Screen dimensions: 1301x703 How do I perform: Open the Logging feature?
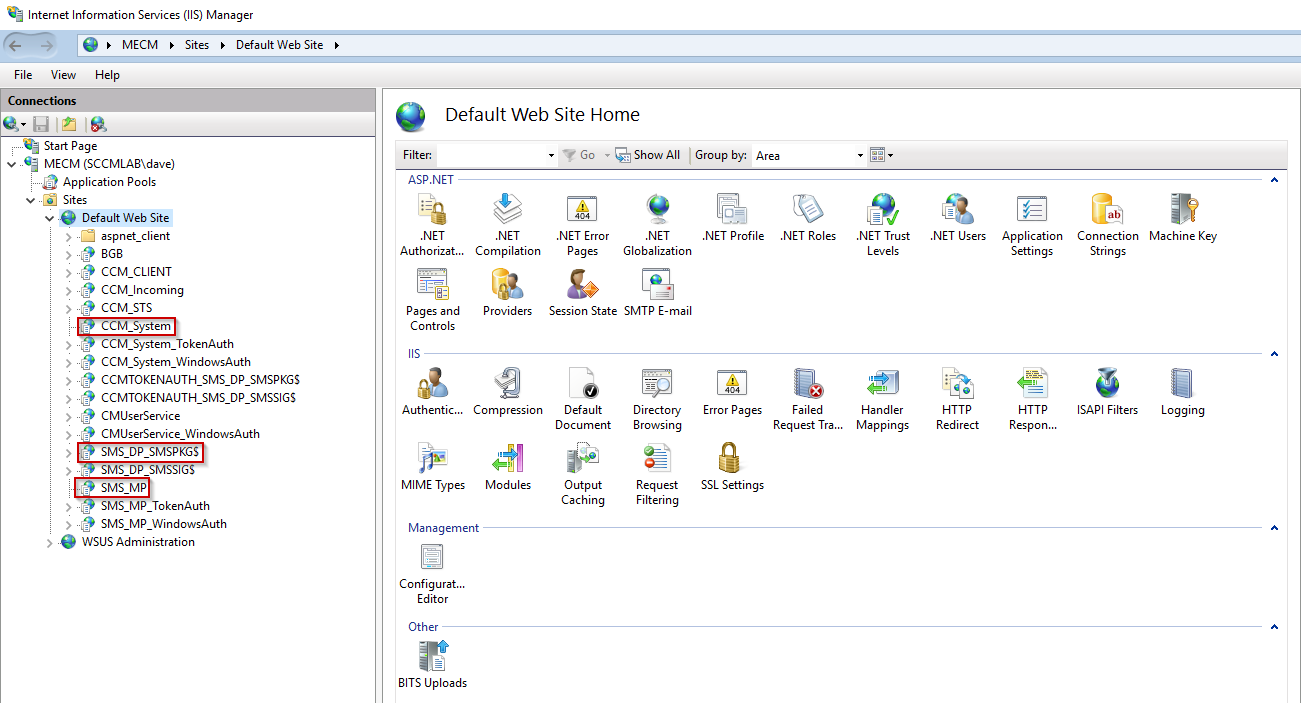(x=1183, y=392)
